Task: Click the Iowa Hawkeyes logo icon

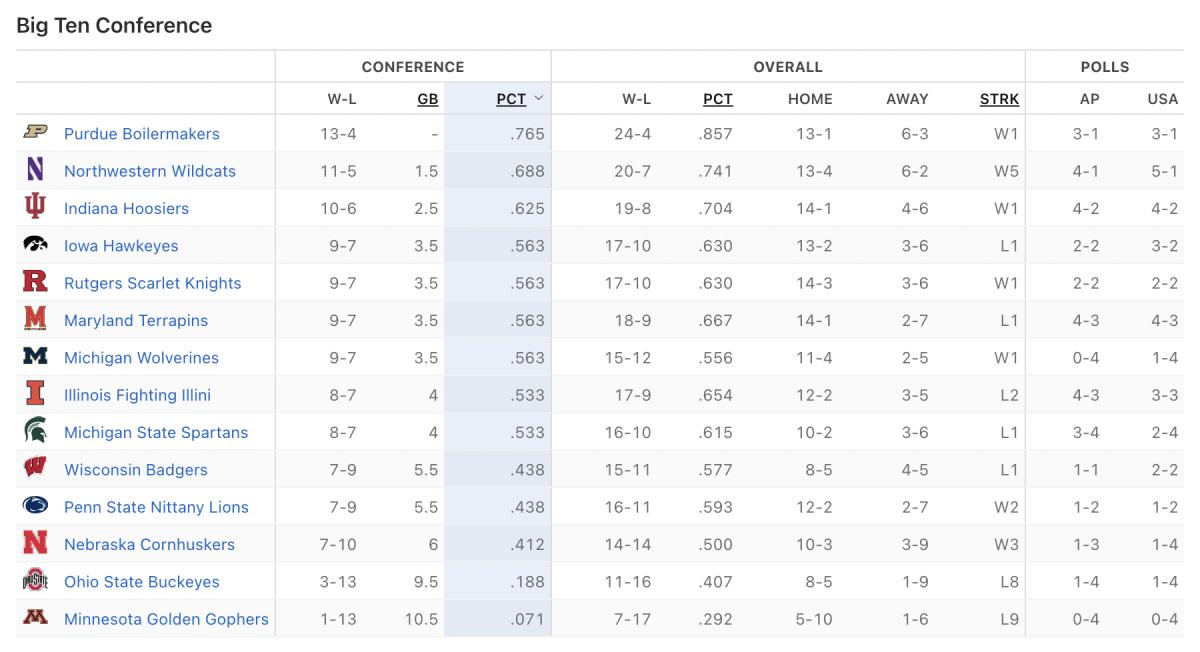Action: click(35, 245)
